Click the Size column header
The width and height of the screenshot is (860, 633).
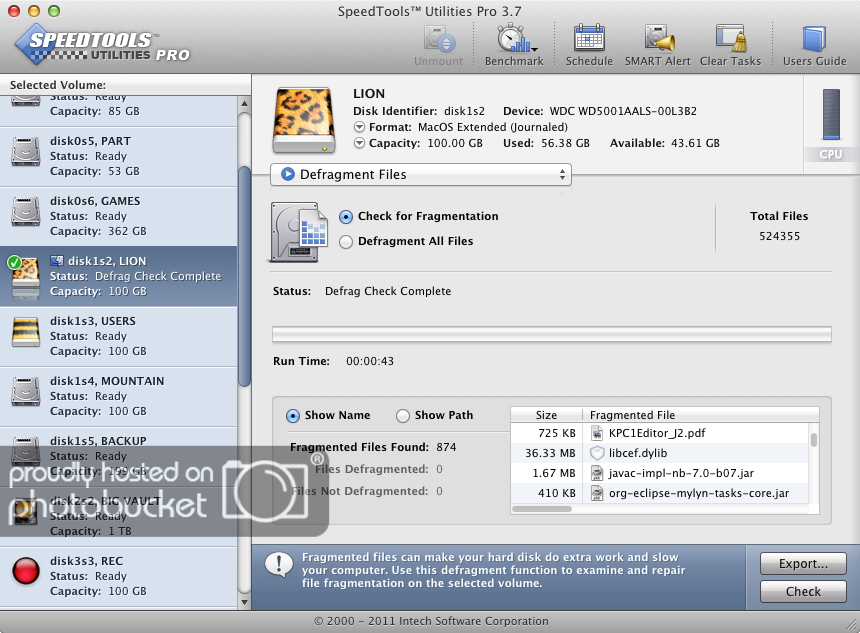[x=546, y=415]
